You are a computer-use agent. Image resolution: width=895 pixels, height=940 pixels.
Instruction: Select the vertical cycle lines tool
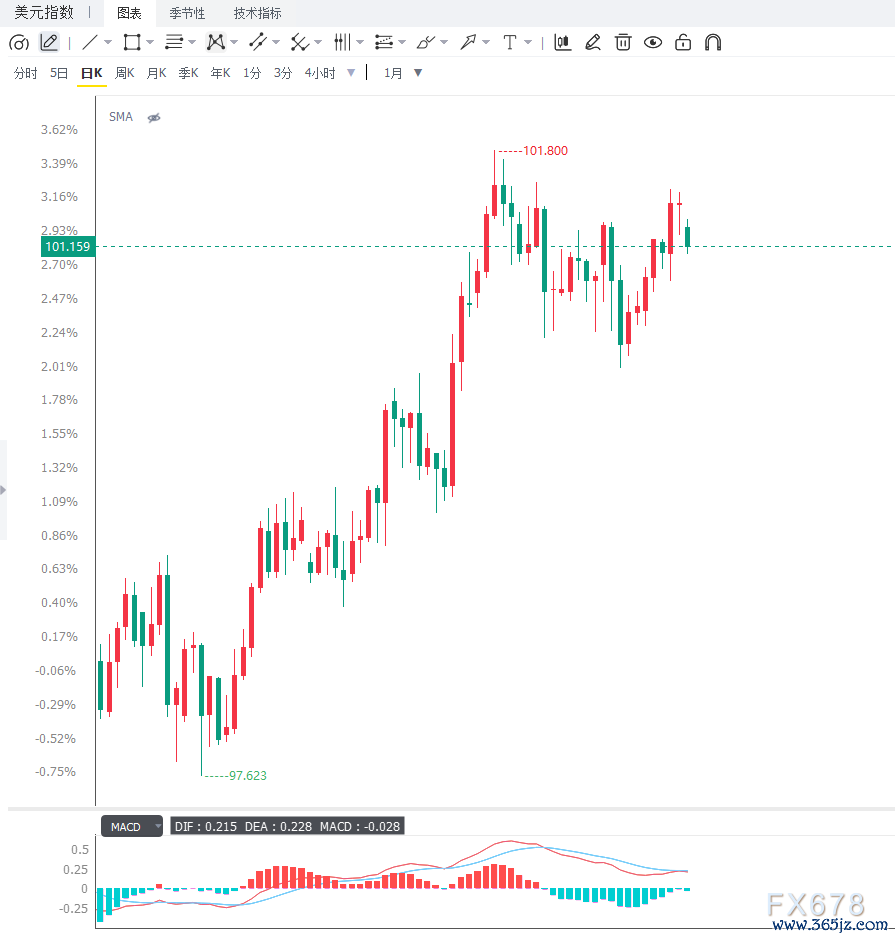click(x=342, y=43)
